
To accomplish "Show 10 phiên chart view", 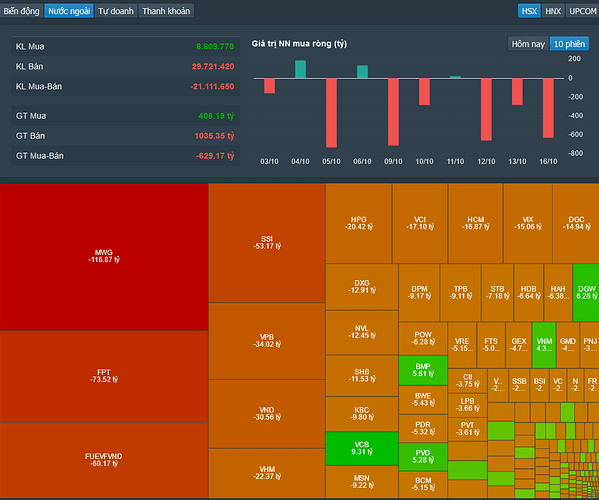I will (569, 44).
